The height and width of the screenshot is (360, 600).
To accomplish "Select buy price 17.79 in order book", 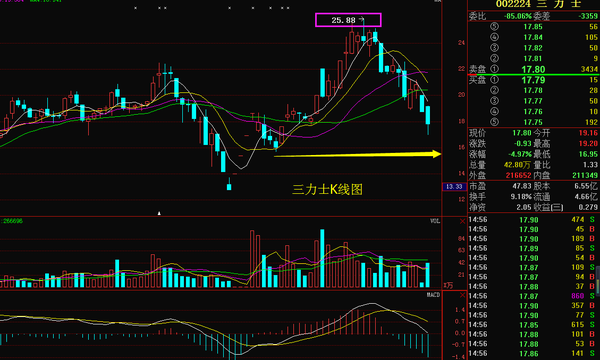I will 533,80.
